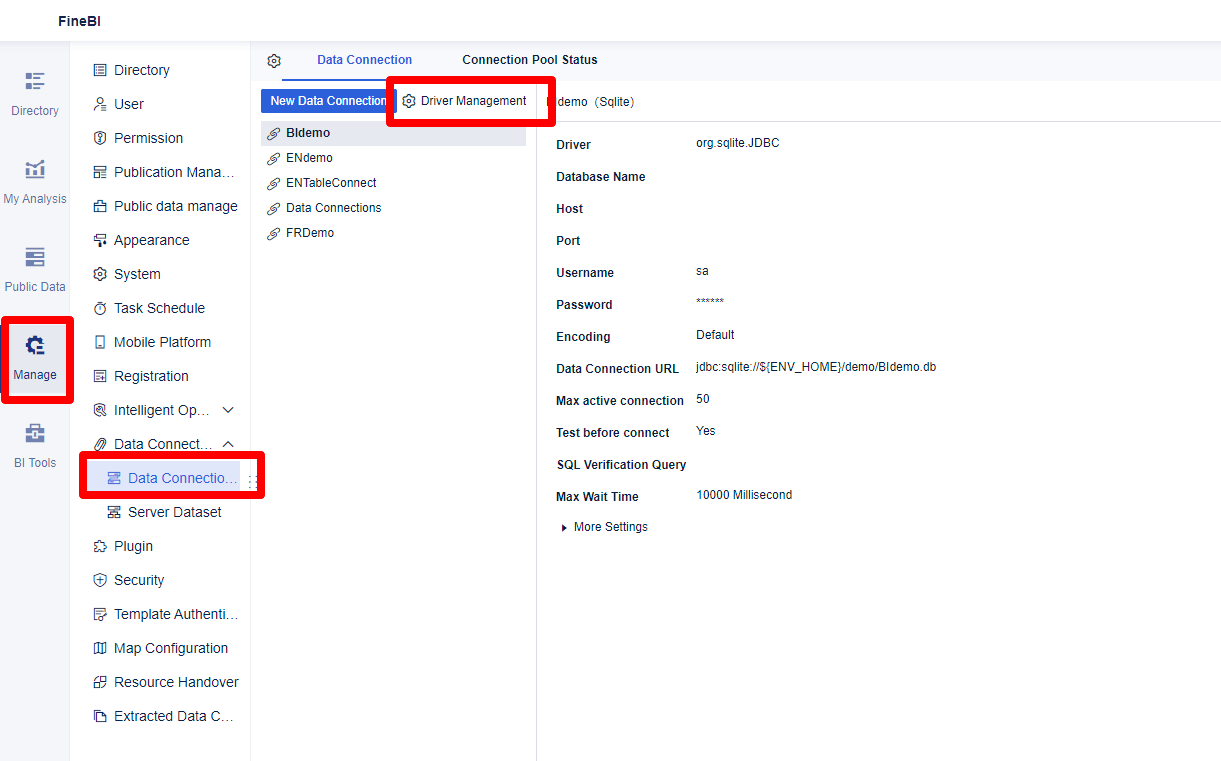Viewport: 1221px width, 761px height.
Task: Click the Registration icon in menu
Action: coord(100,376)
